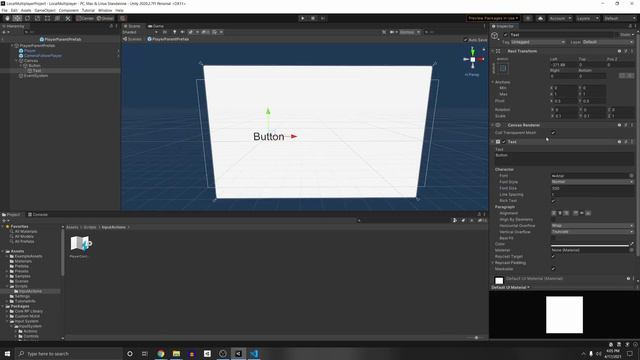
Task: Toggle scene audio speaker icon
Action: click(182, 32)
